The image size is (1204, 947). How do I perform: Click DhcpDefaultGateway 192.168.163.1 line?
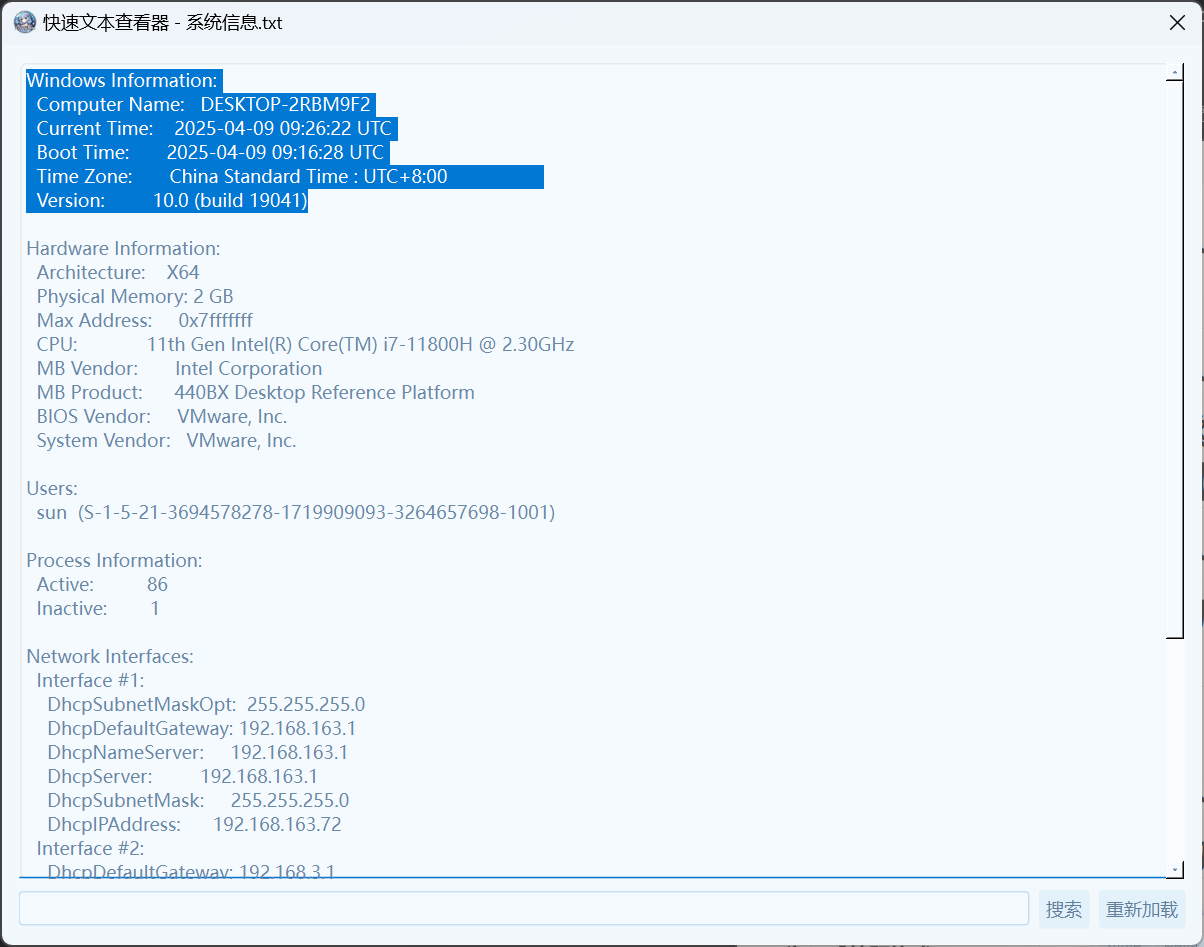tap(202, 729)
